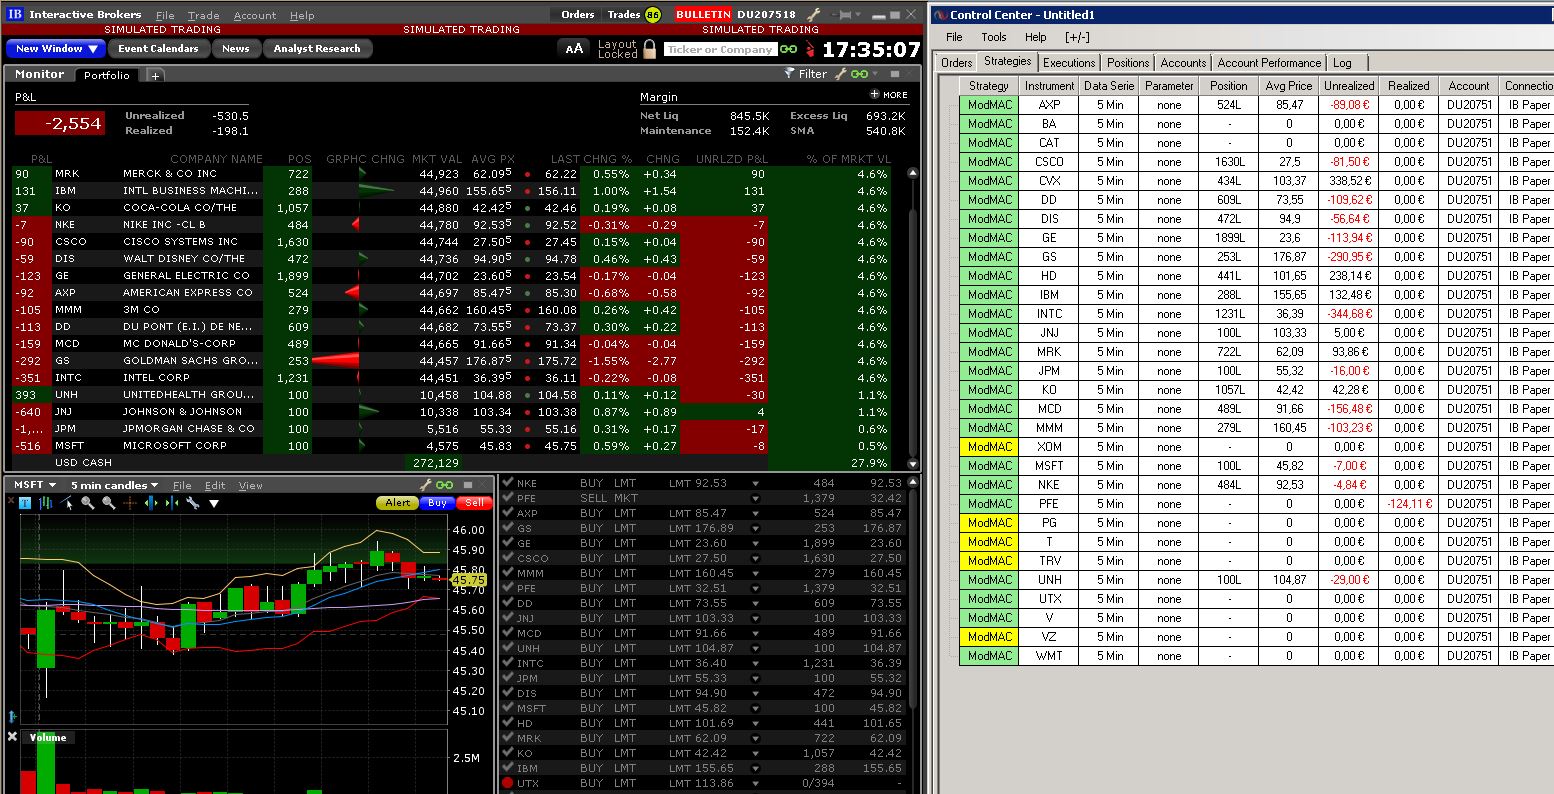Screen dimensions: 1554x794
Task: Click the yellow Alert button on chart
Action: pyautogui.click(x=397, y=503)
